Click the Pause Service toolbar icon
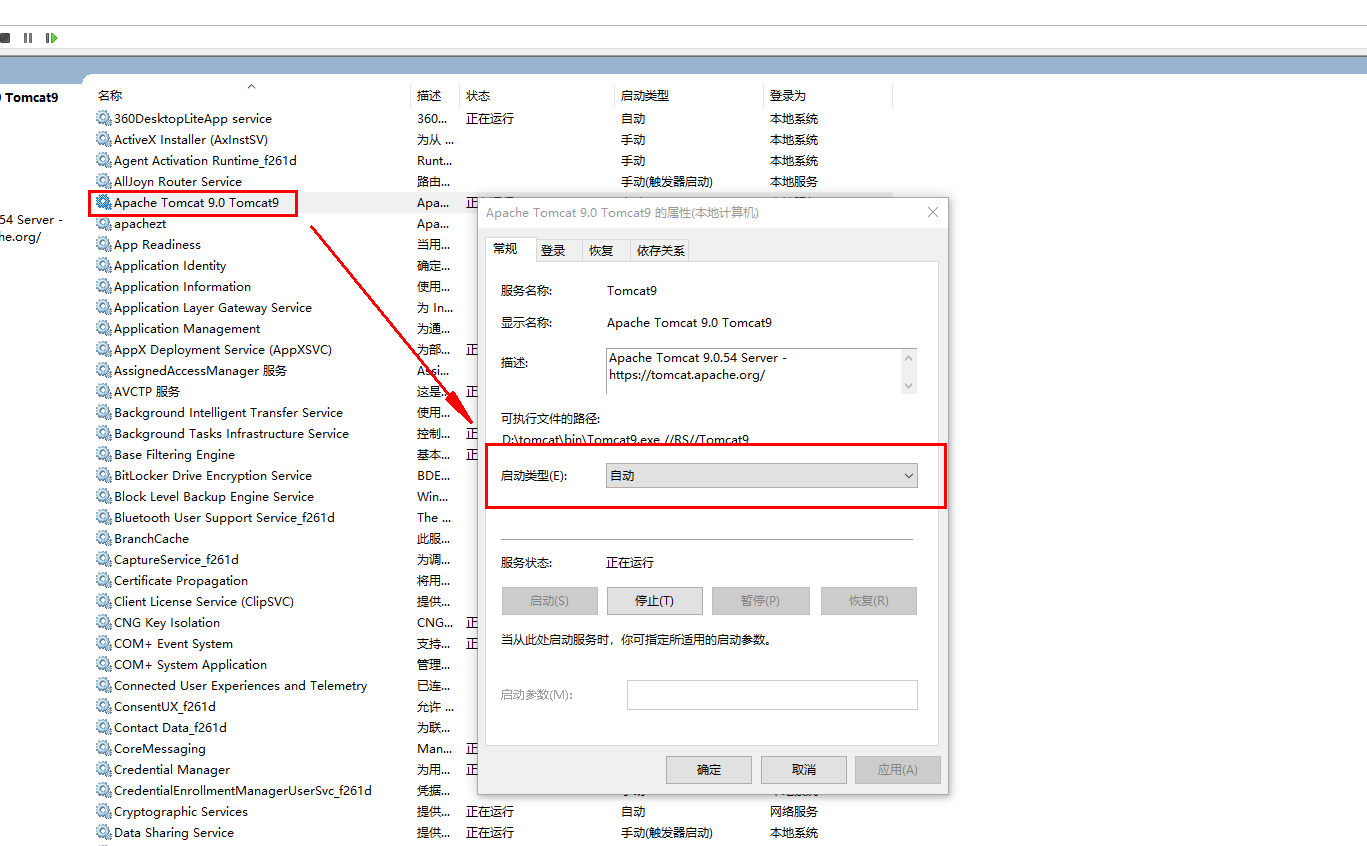Screen dimensions: 1367x846 point(28,38)
